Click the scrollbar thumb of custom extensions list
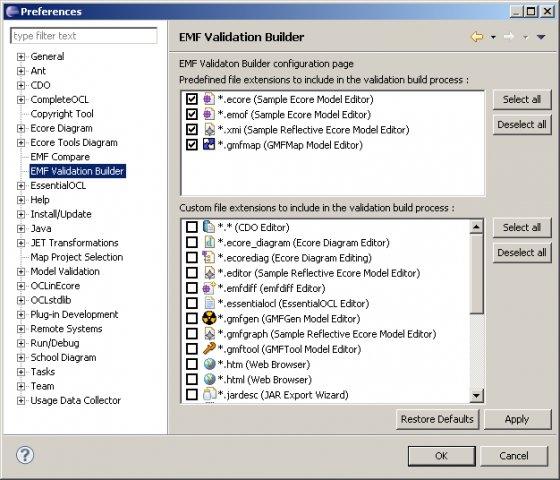The height and width of the screenshot is (480, 560). pyautogui.click(x=476, y=274)
